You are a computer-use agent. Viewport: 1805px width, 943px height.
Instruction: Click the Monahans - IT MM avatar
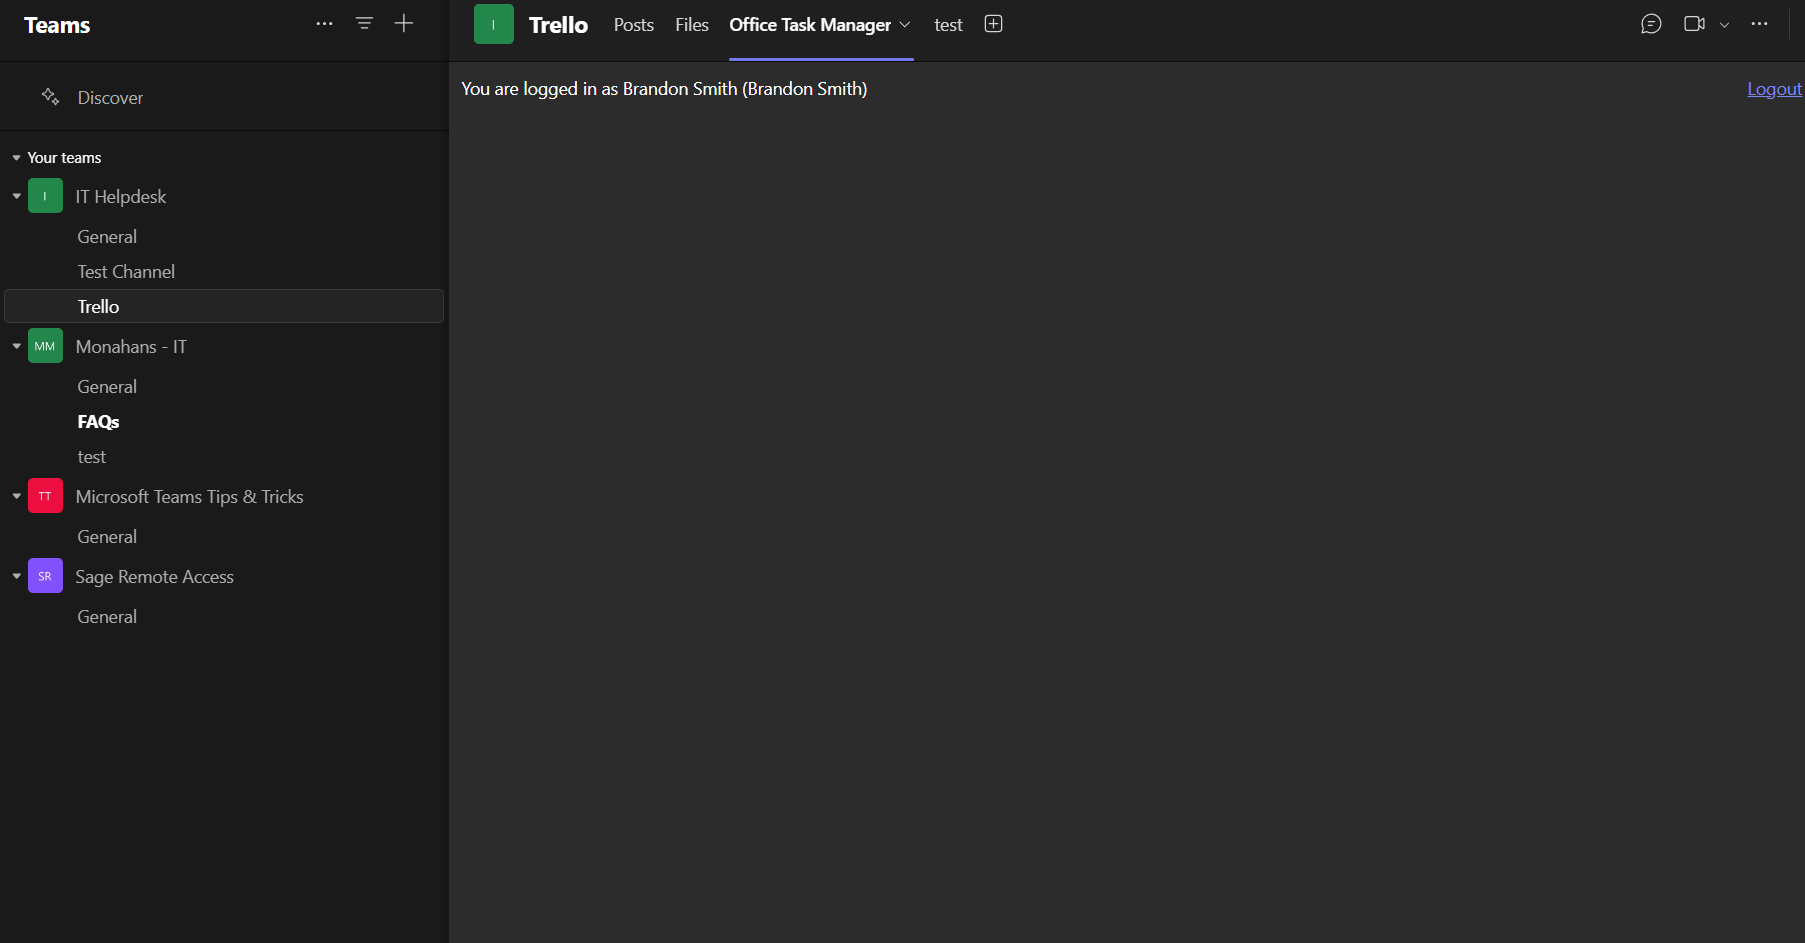(45, 346)
